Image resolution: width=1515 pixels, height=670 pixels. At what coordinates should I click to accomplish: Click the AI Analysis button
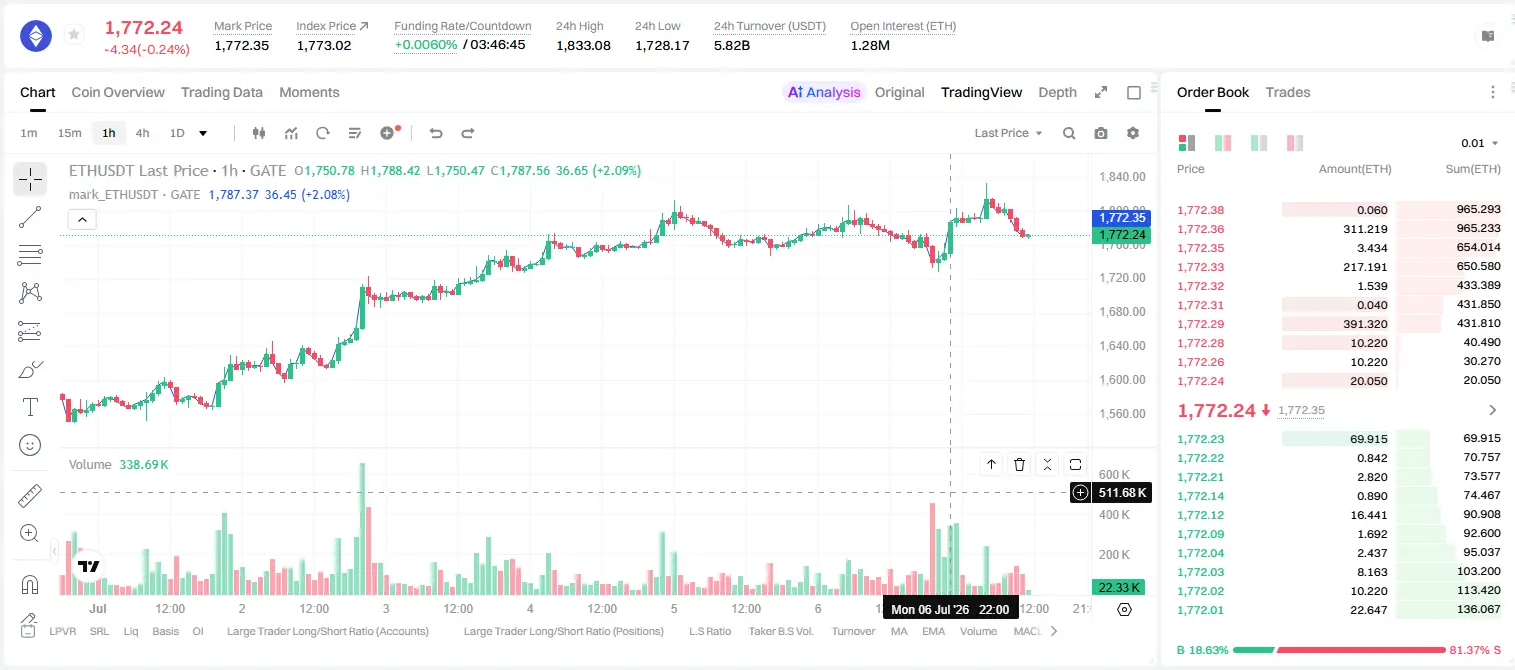pos(824,92)
